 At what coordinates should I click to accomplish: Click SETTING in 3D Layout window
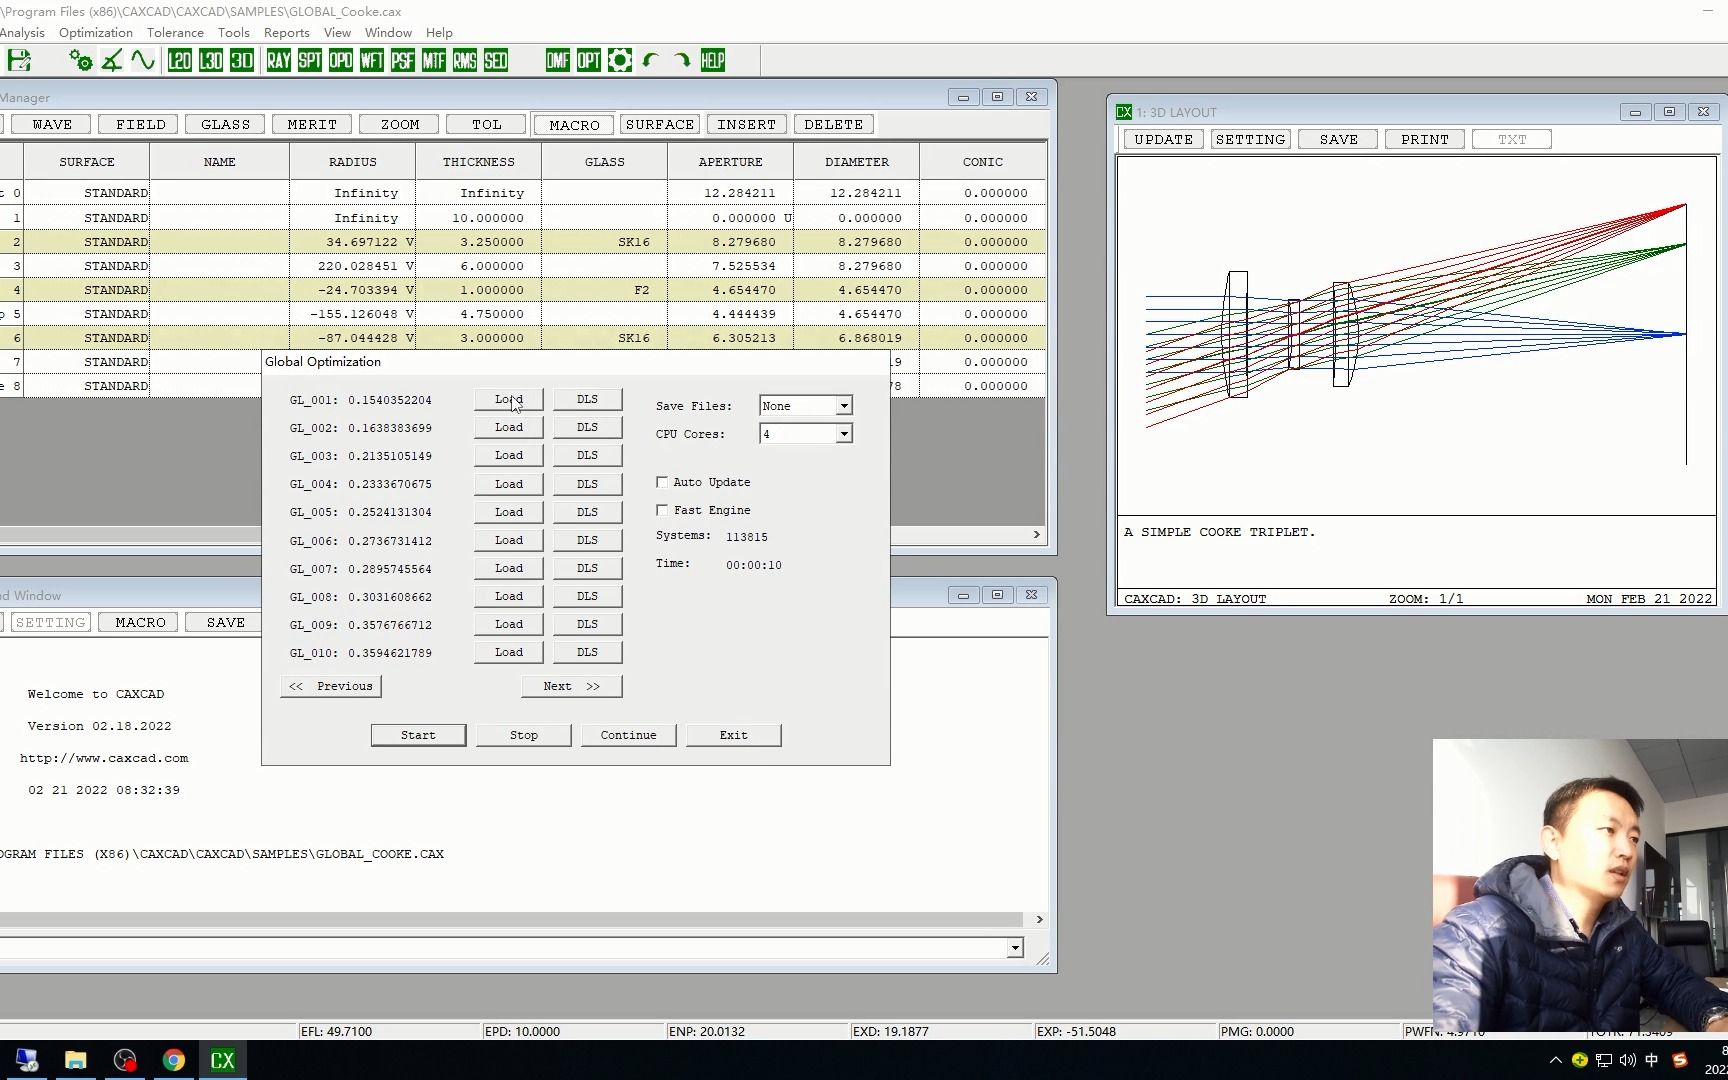pos(1251,139)
